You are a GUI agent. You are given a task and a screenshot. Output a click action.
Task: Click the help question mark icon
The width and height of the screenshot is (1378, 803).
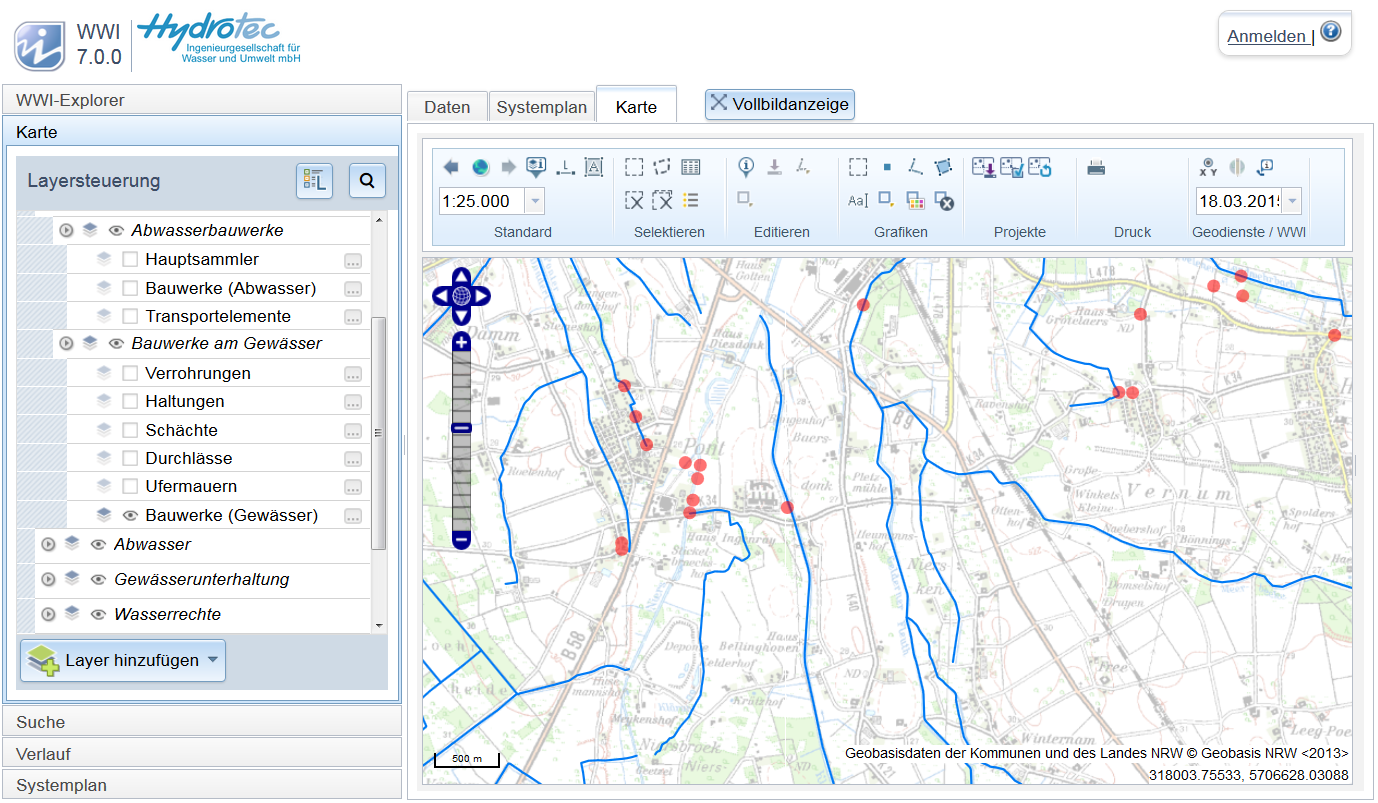(1330, 32)
